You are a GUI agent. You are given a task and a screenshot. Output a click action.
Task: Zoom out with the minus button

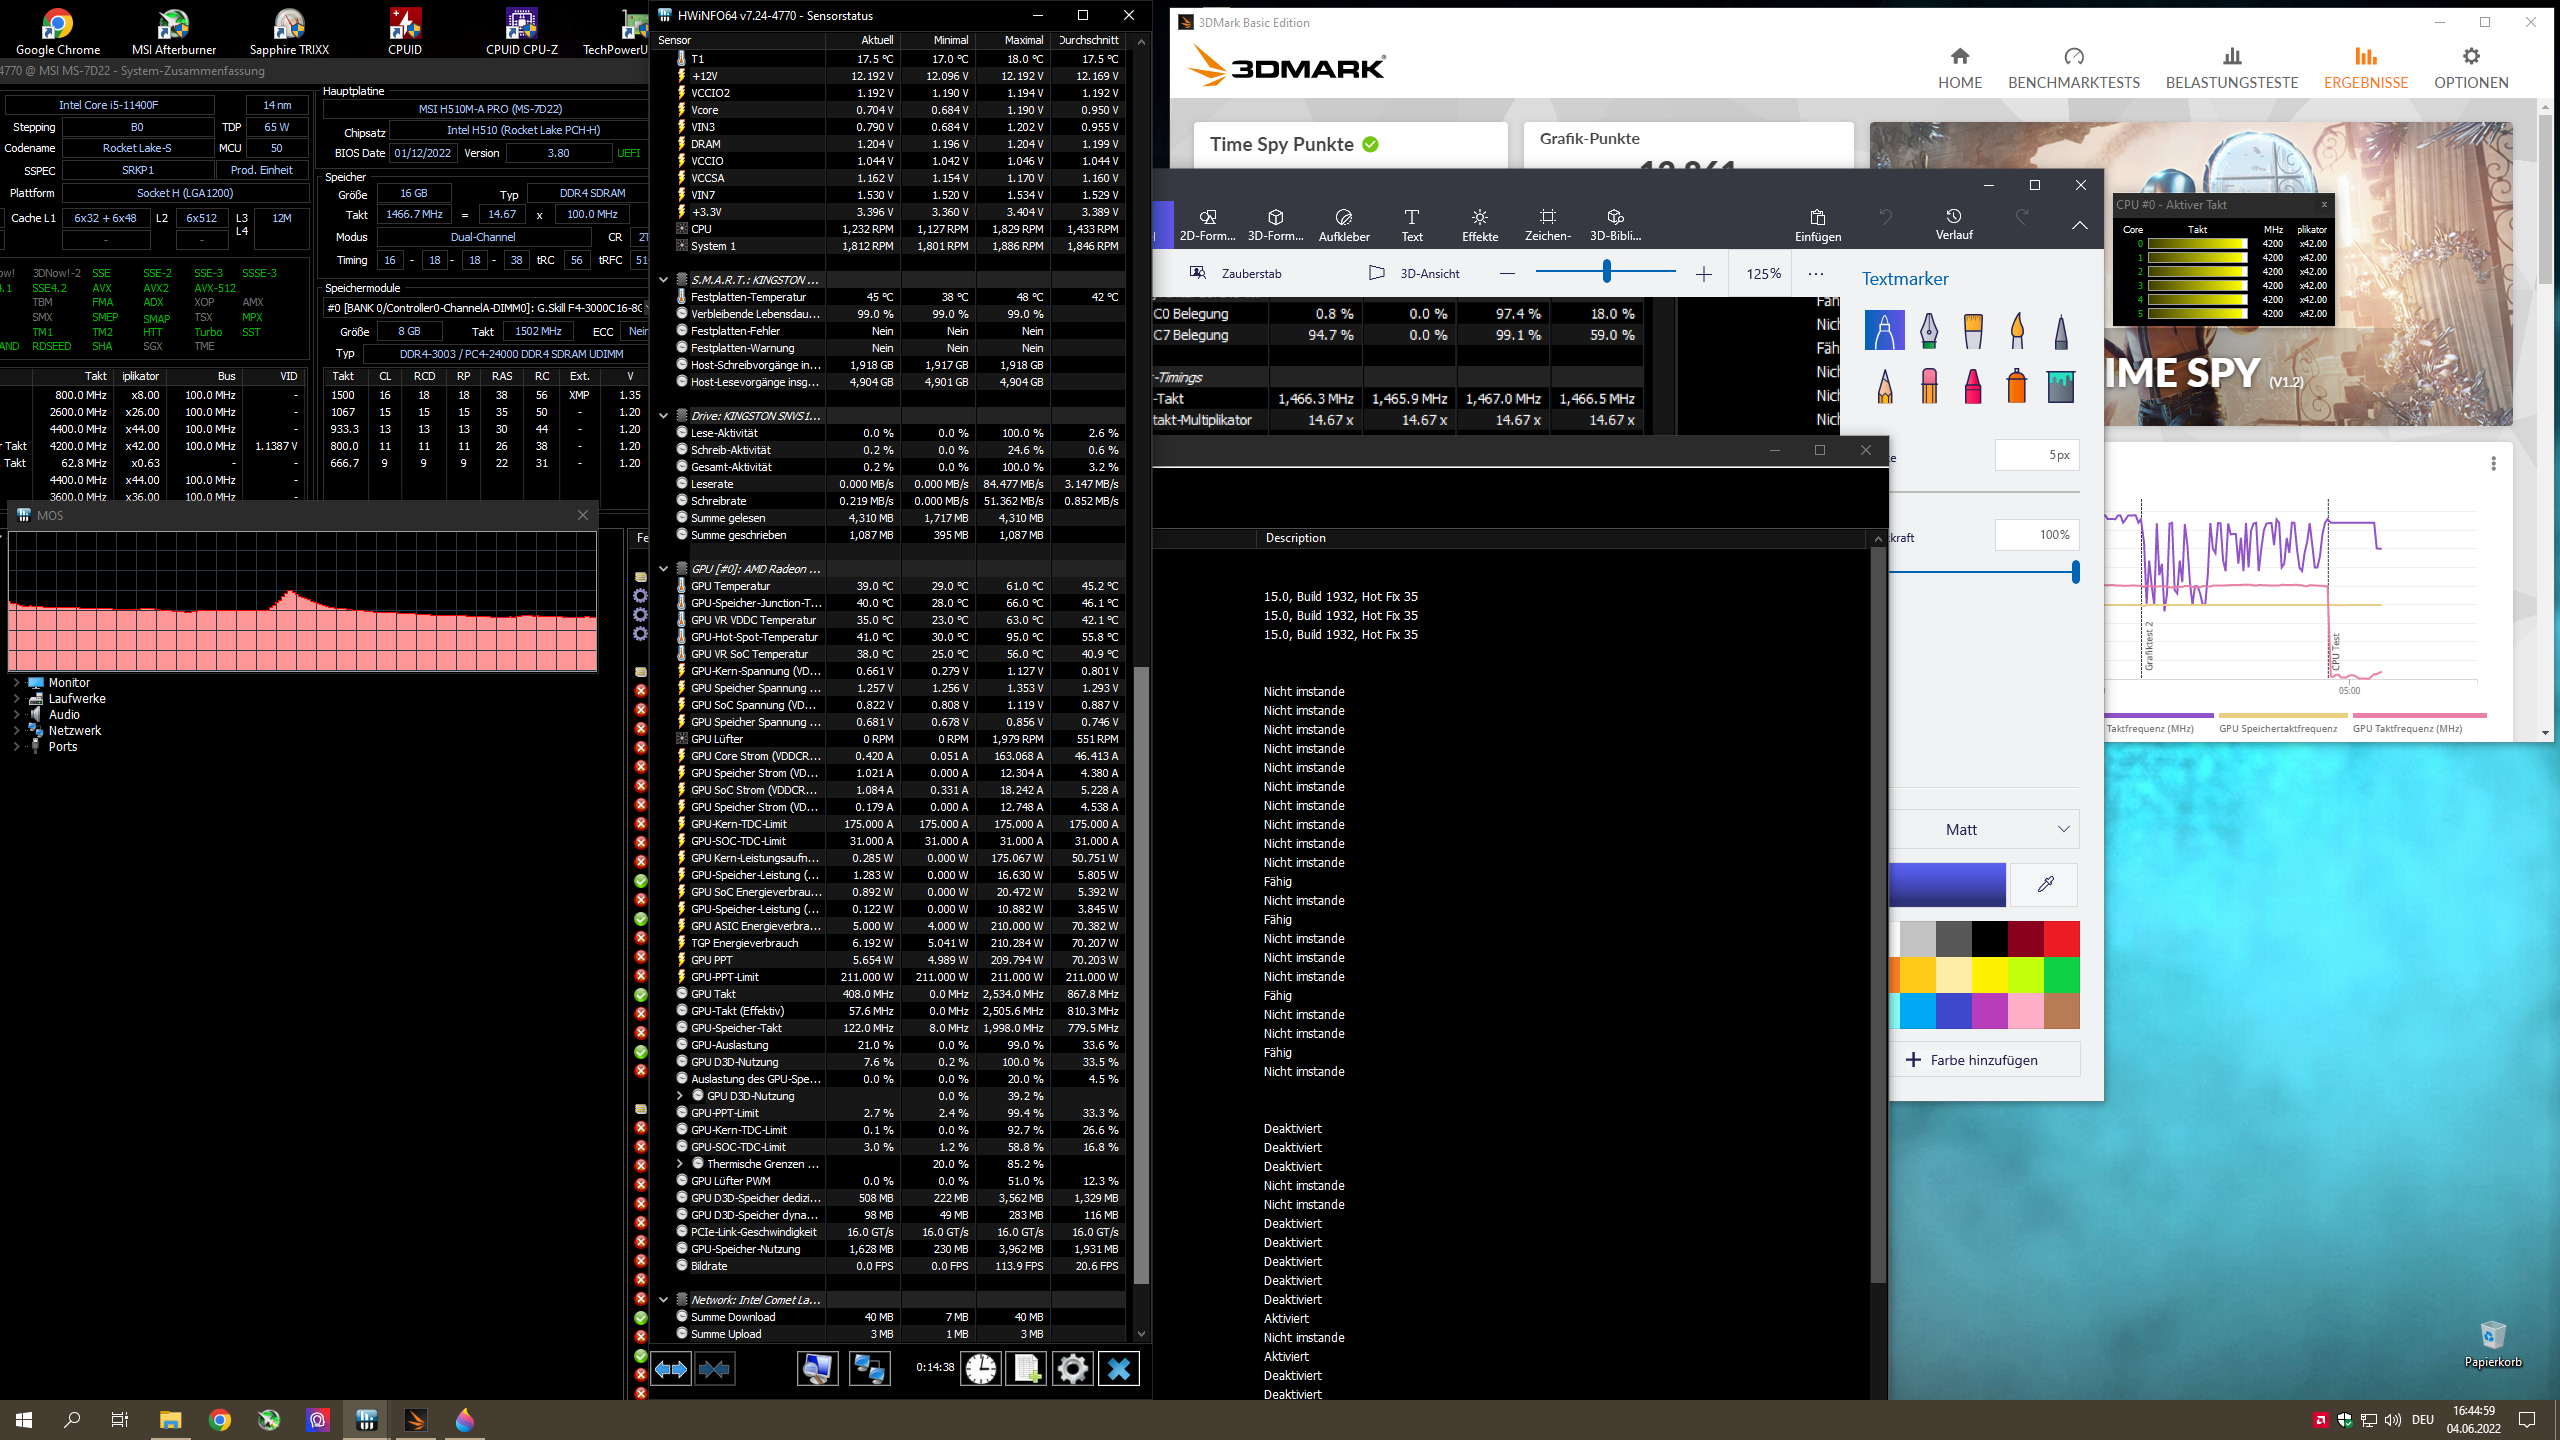coord(1507,273)
